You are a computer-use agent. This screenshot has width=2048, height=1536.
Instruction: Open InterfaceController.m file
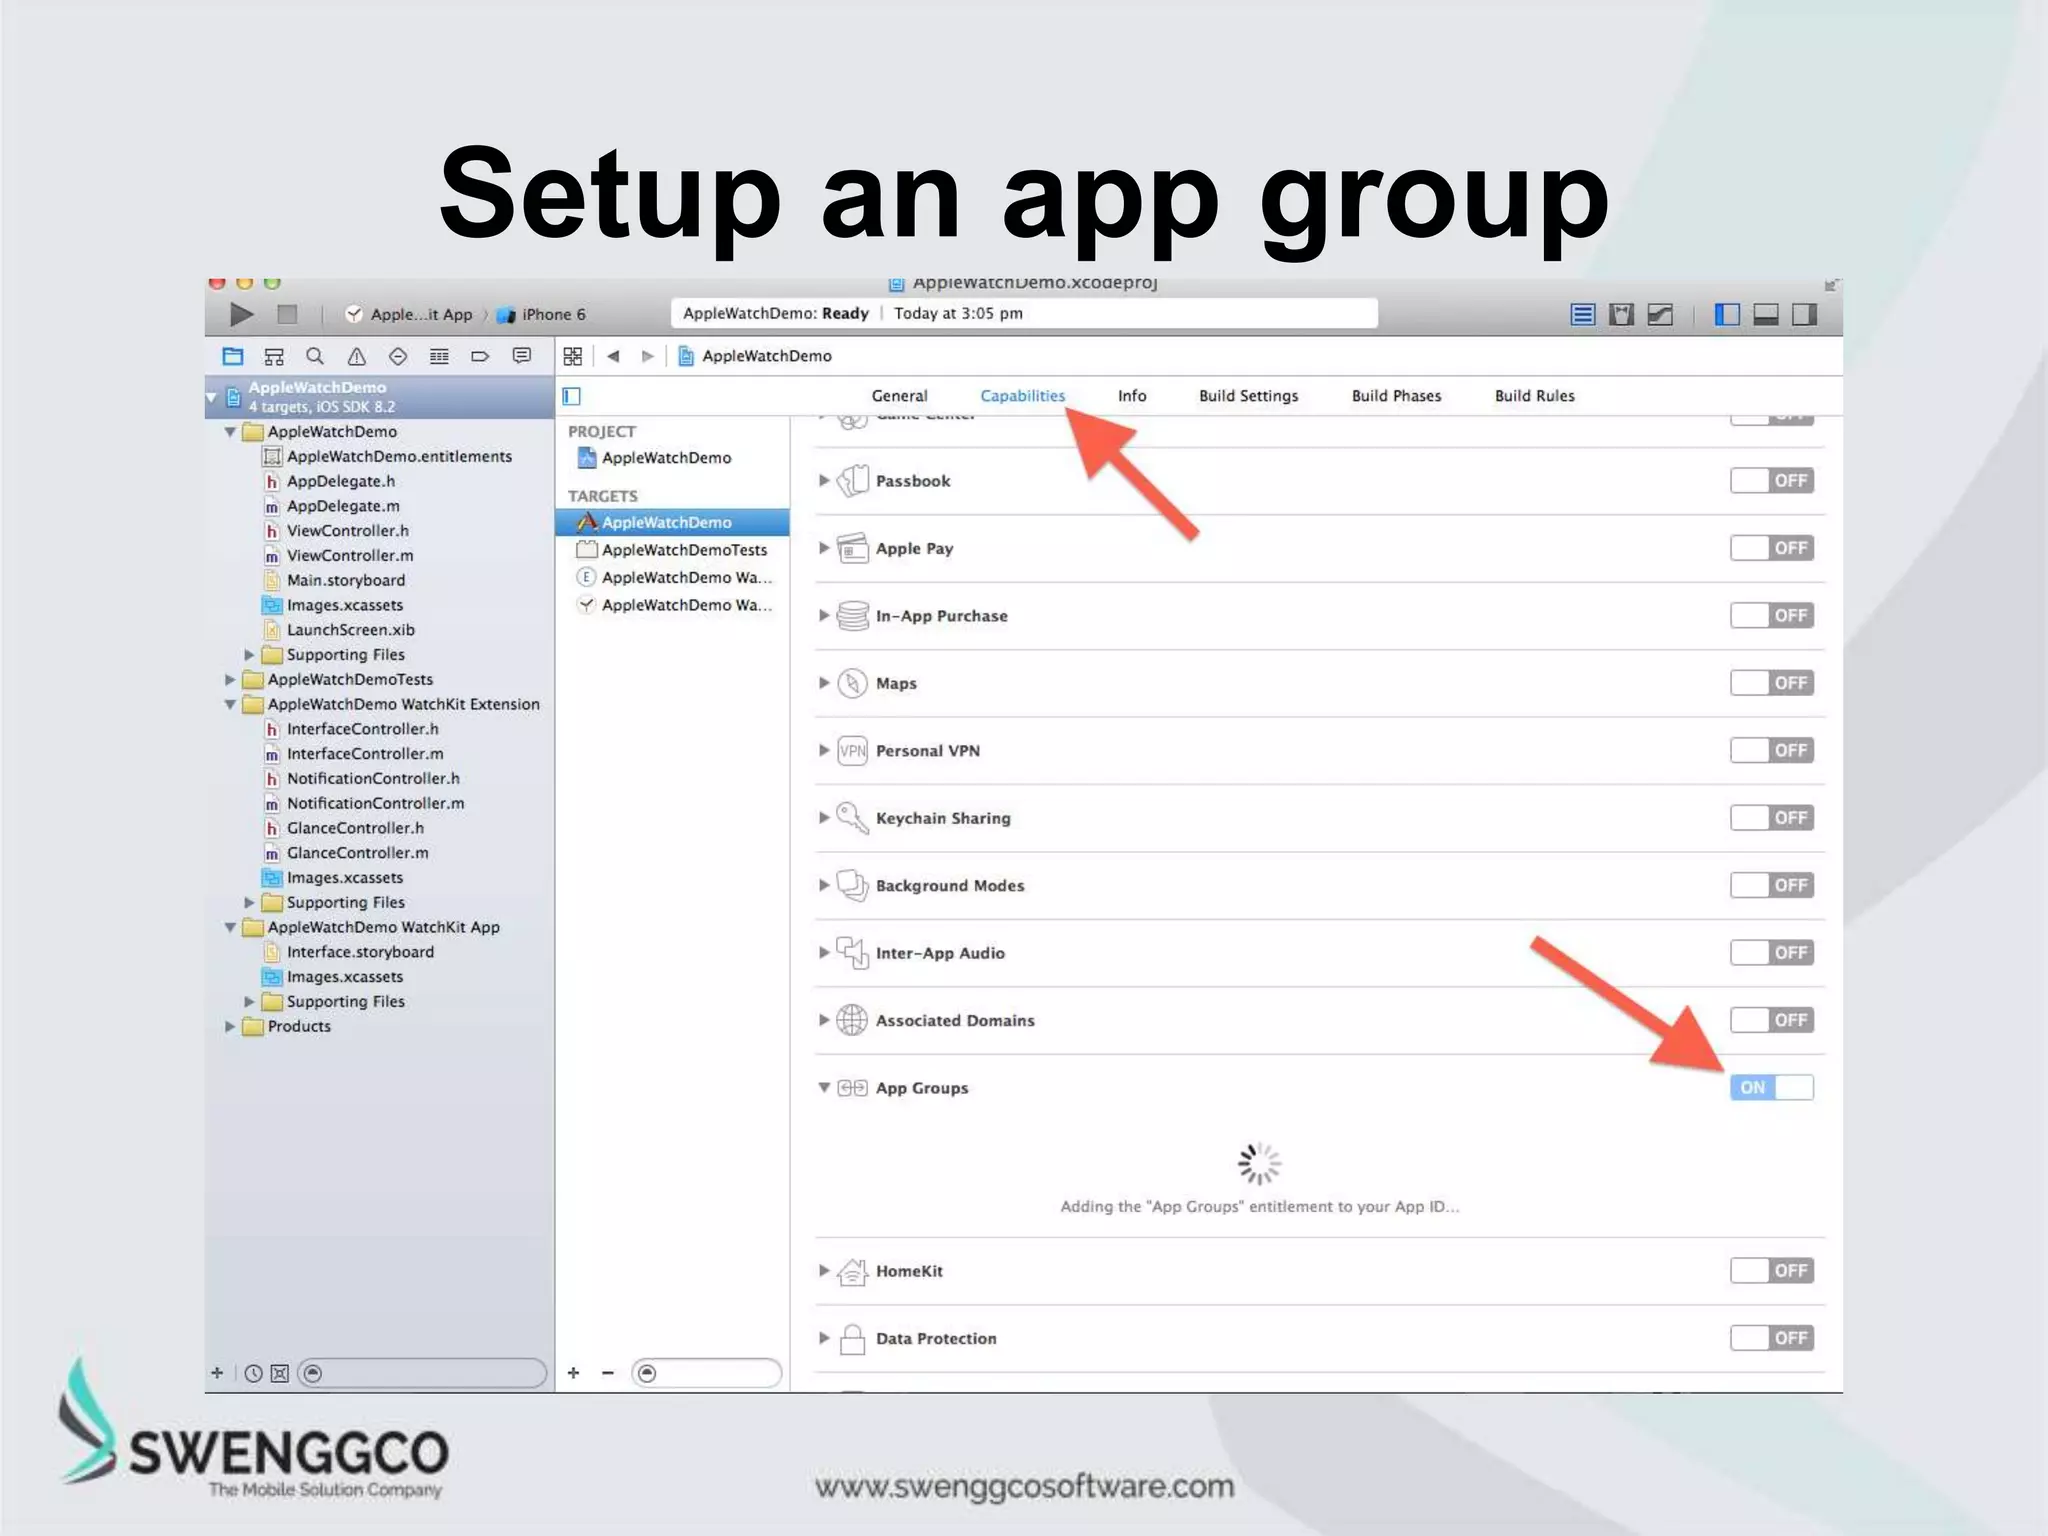tap(365, 754)
